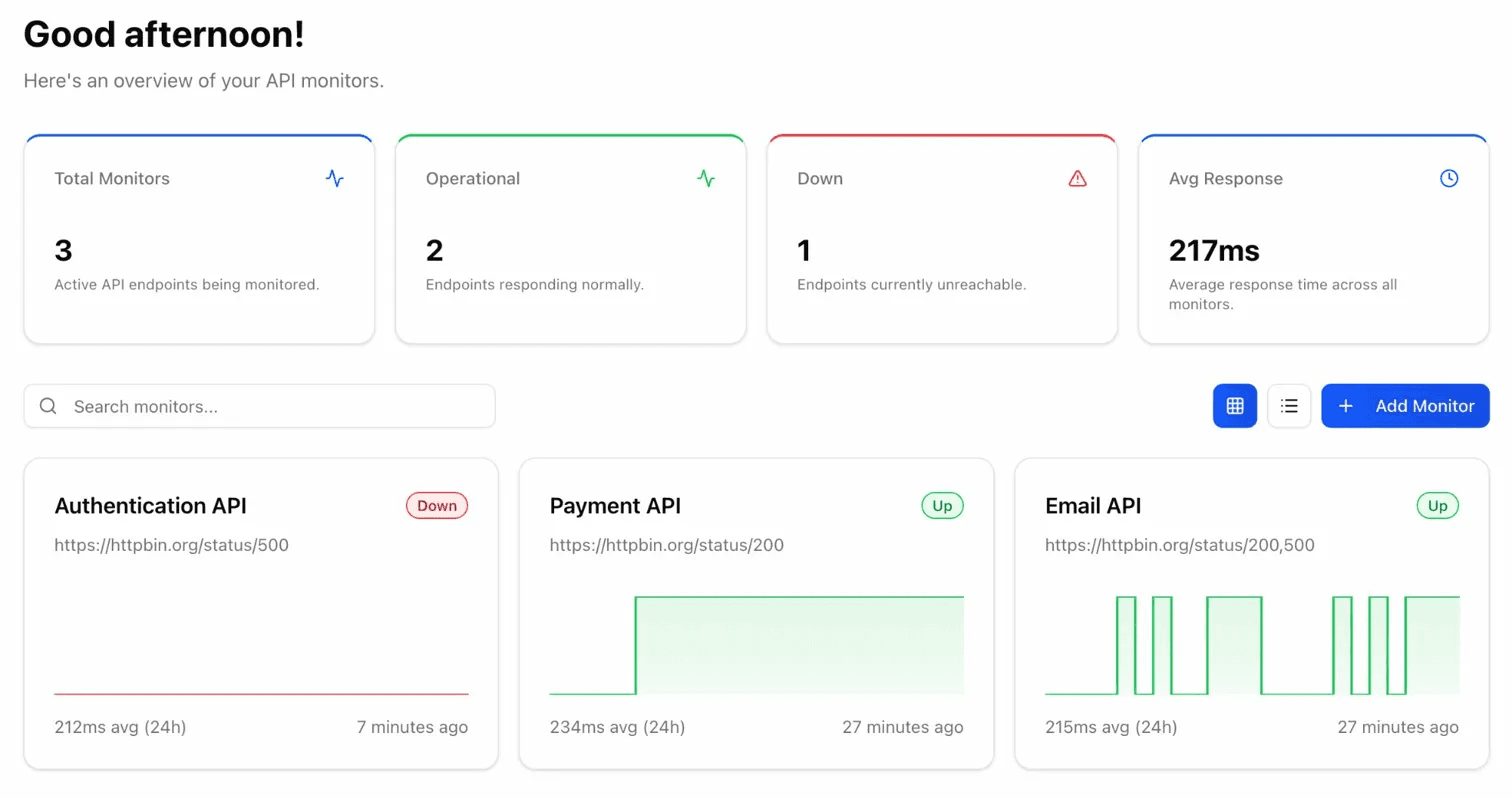Click inside the Search monitors field
This screenshot has height=798, width=1512.
[260, 406]
